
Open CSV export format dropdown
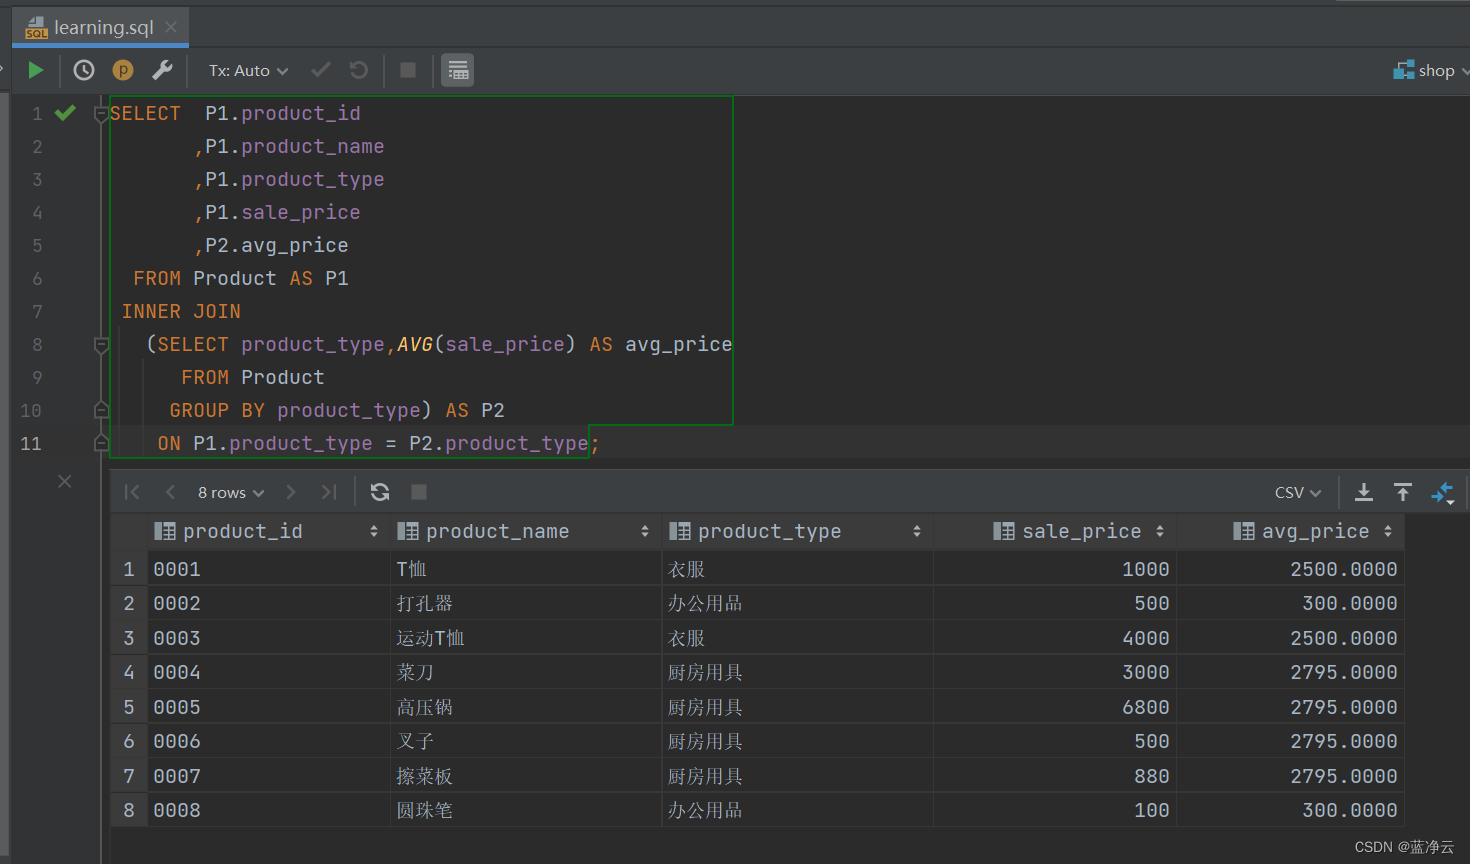pos(1298,493)
